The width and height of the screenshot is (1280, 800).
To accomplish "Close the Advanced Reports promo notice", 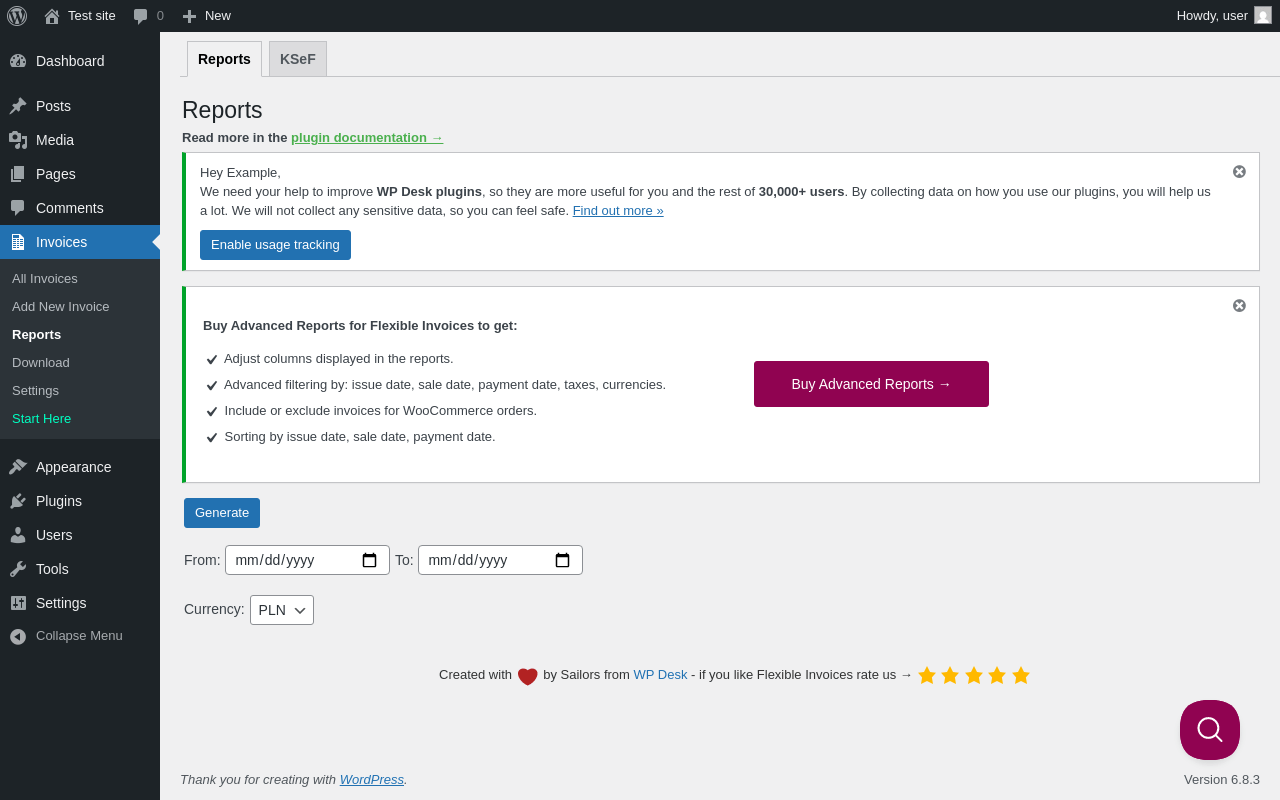I will click(1239, 306).
